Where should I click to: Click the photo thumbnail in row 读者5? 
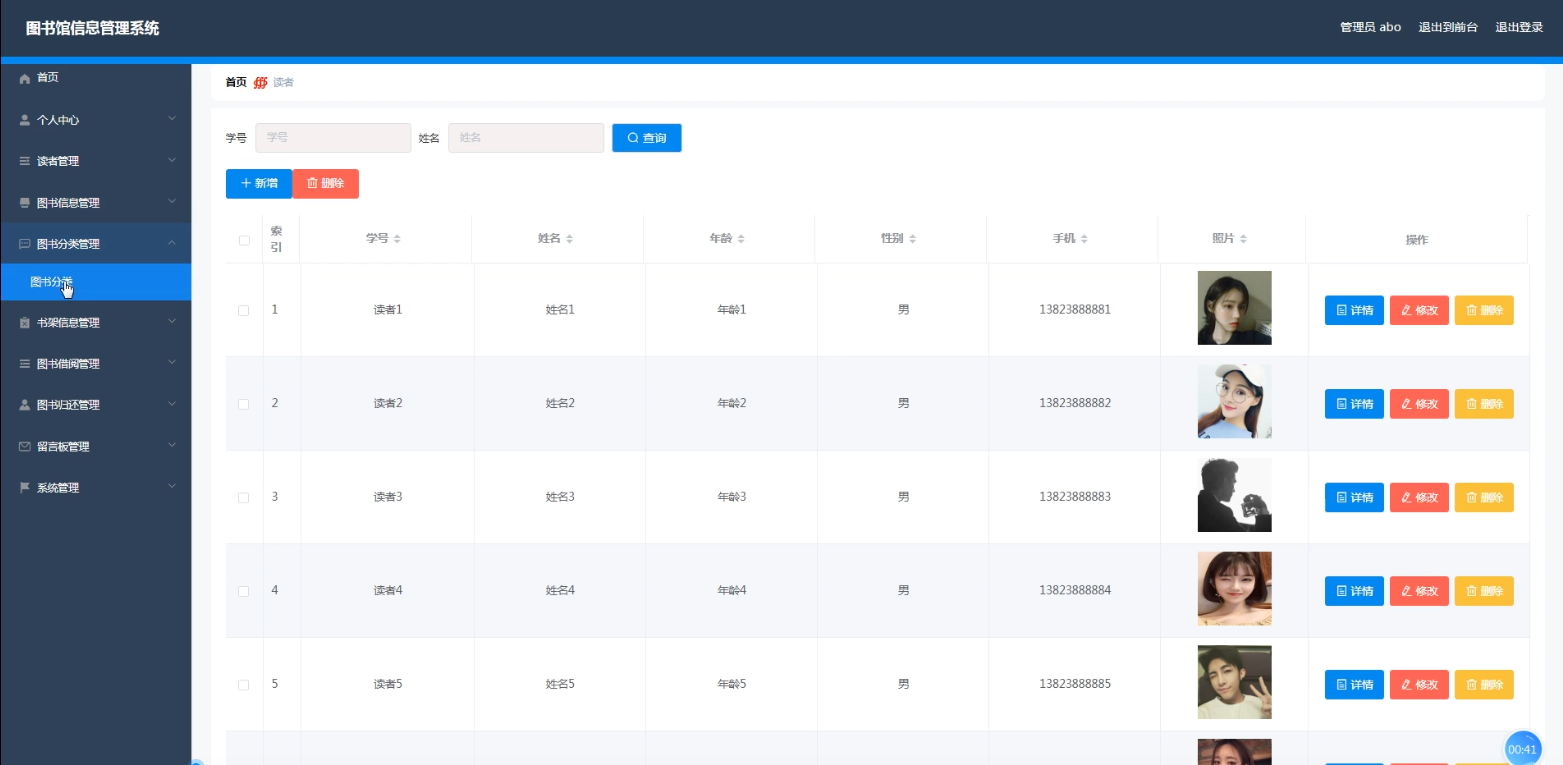[1234, 682]
